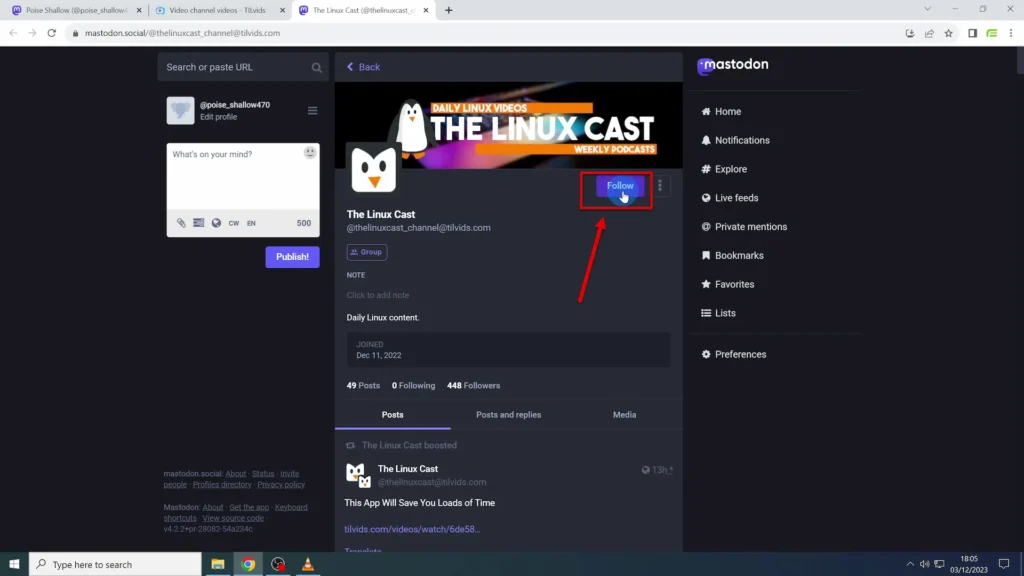Open the browser side panel icon
This screenshot has width=1024, height=576.
[972, 33]
